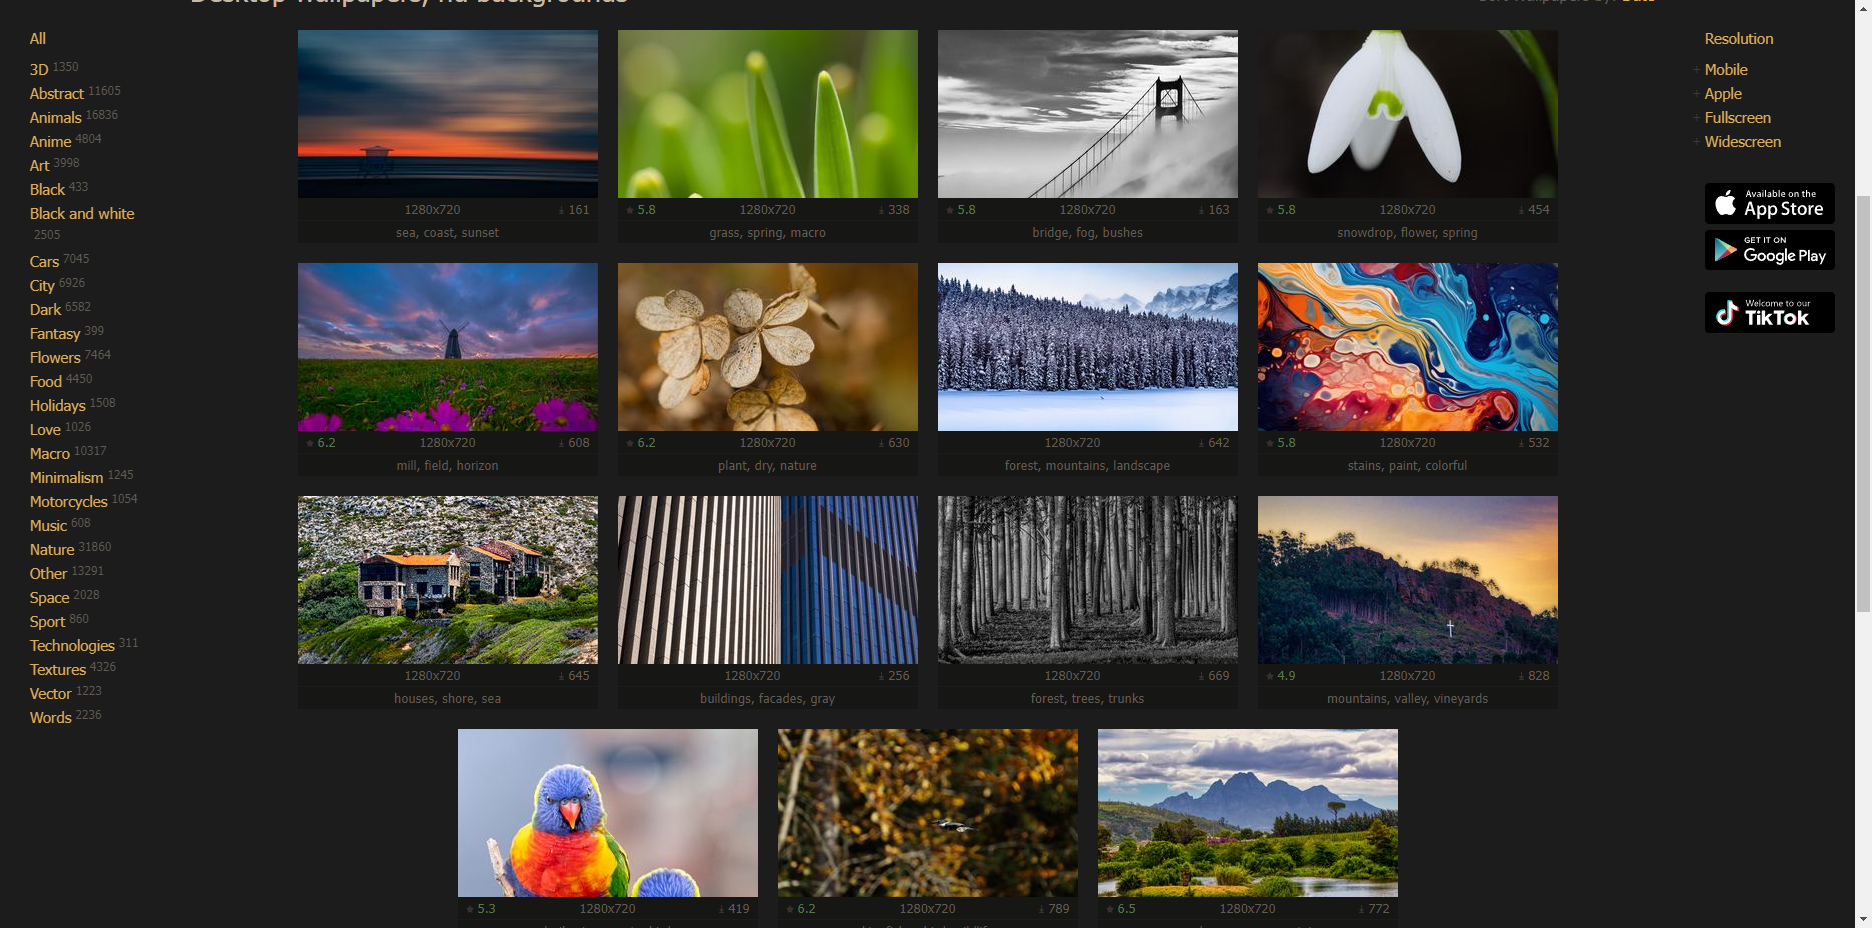Open the TikTok welcome badge
The height and width of the screenshot is (928, 1872).
click(x=1769, y=312)
